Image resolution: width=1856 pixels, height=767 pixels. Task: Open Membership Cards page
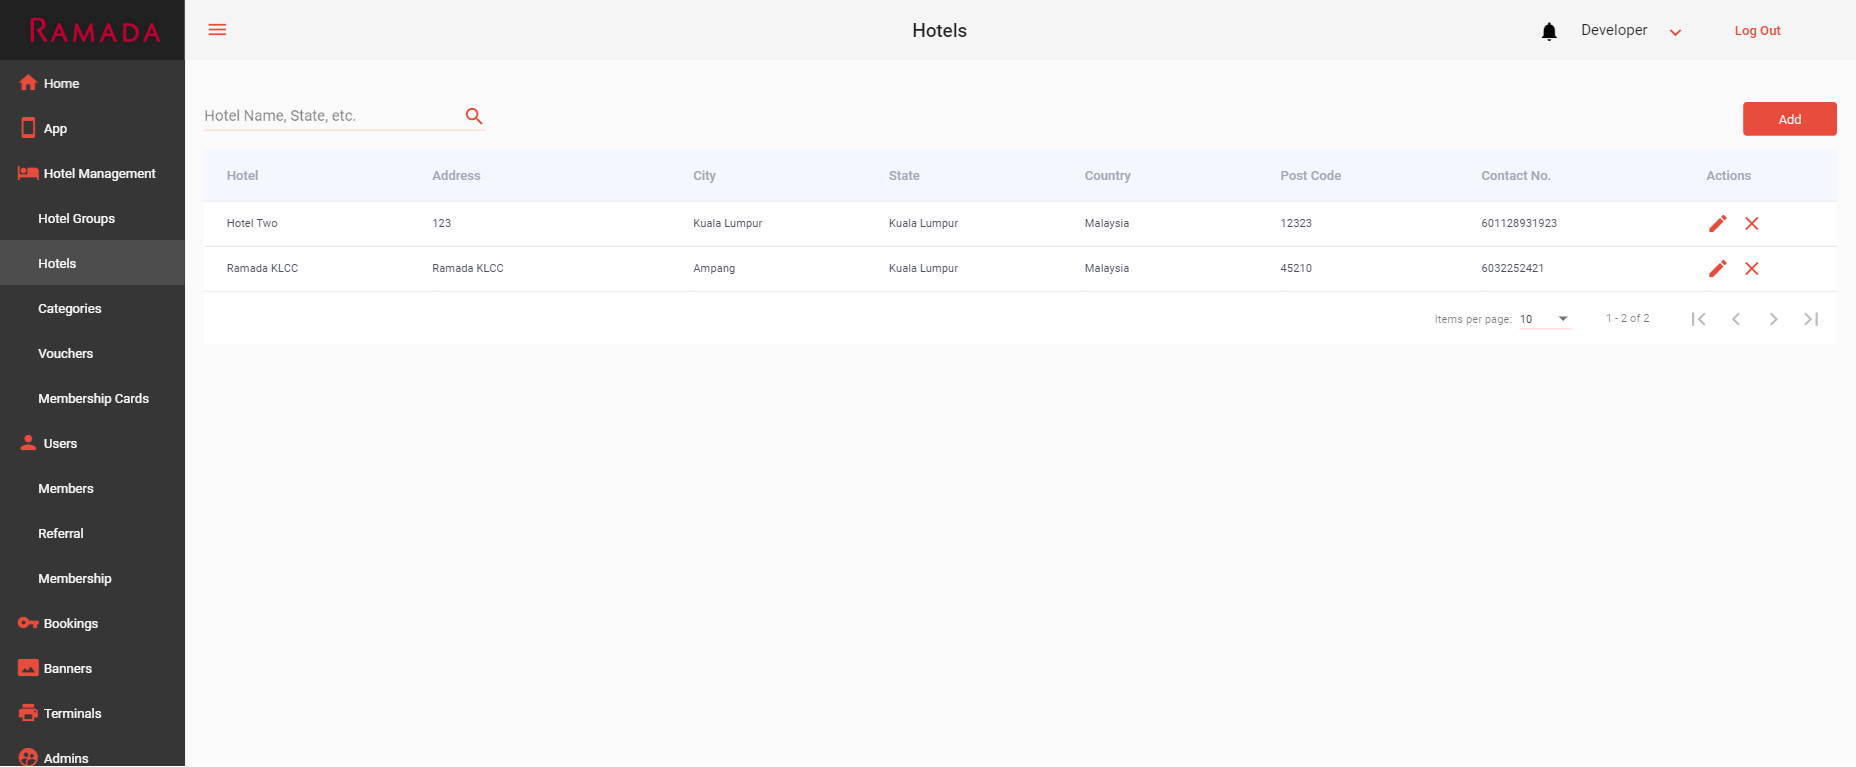pos(92,398)
